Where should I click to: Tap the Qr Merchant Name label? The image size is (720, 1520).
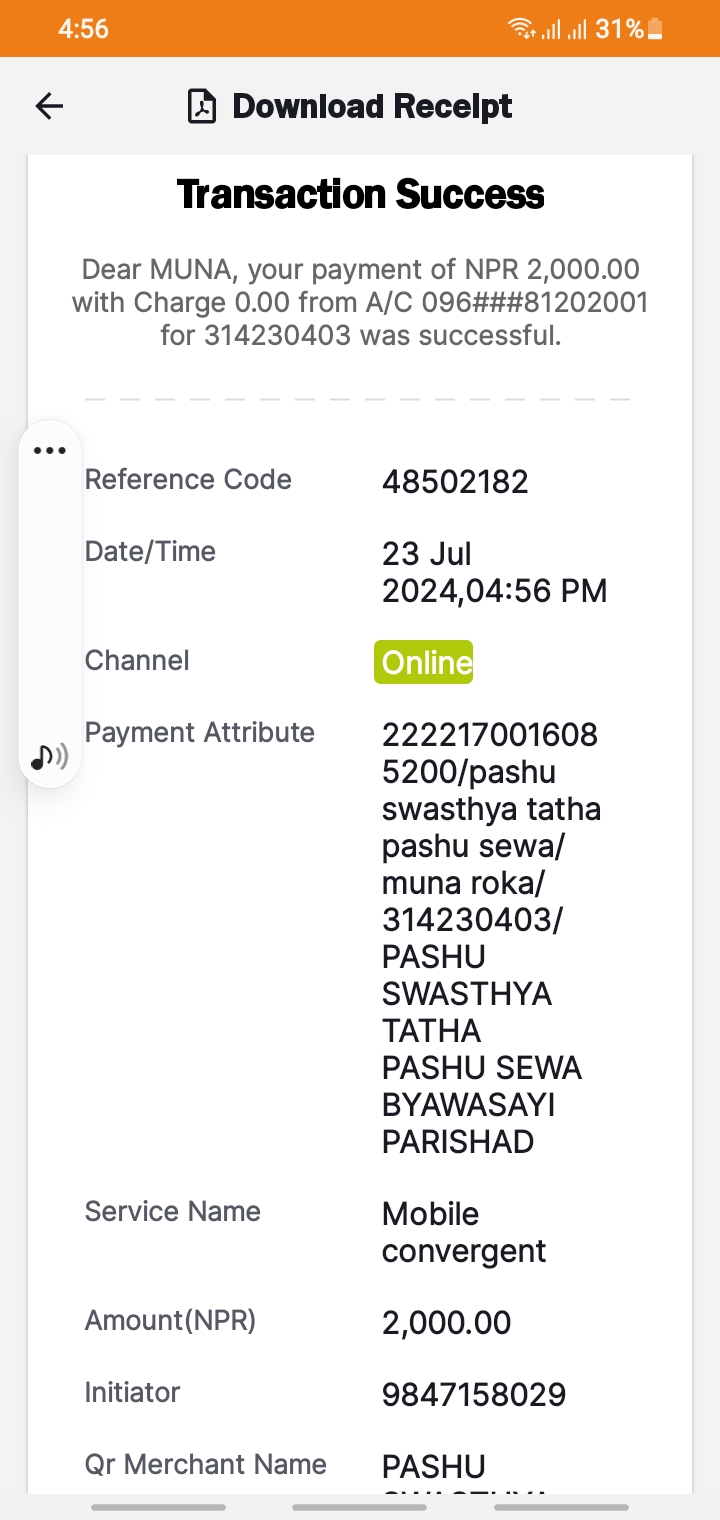click(x=206, y=1464)
